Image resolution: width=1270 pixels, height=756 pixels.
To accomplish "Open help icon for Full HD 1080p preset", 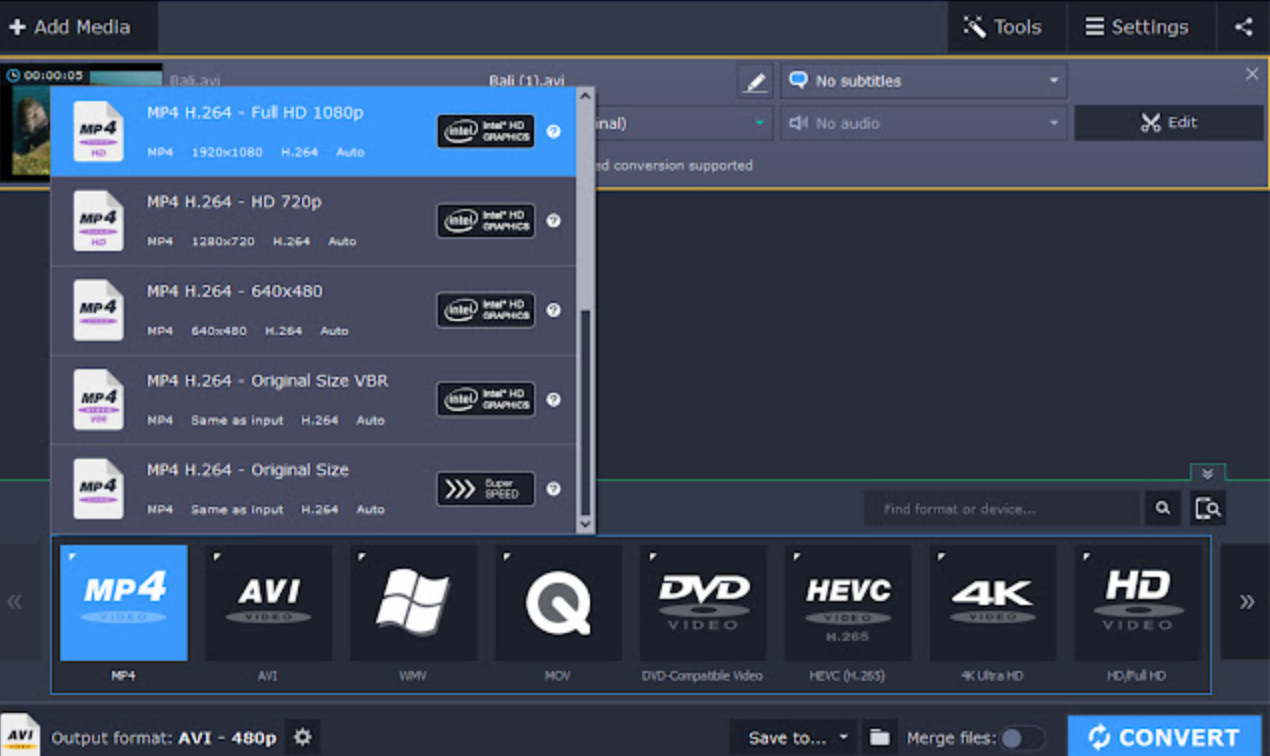I will pyautogui.click(x=554, y=131).
